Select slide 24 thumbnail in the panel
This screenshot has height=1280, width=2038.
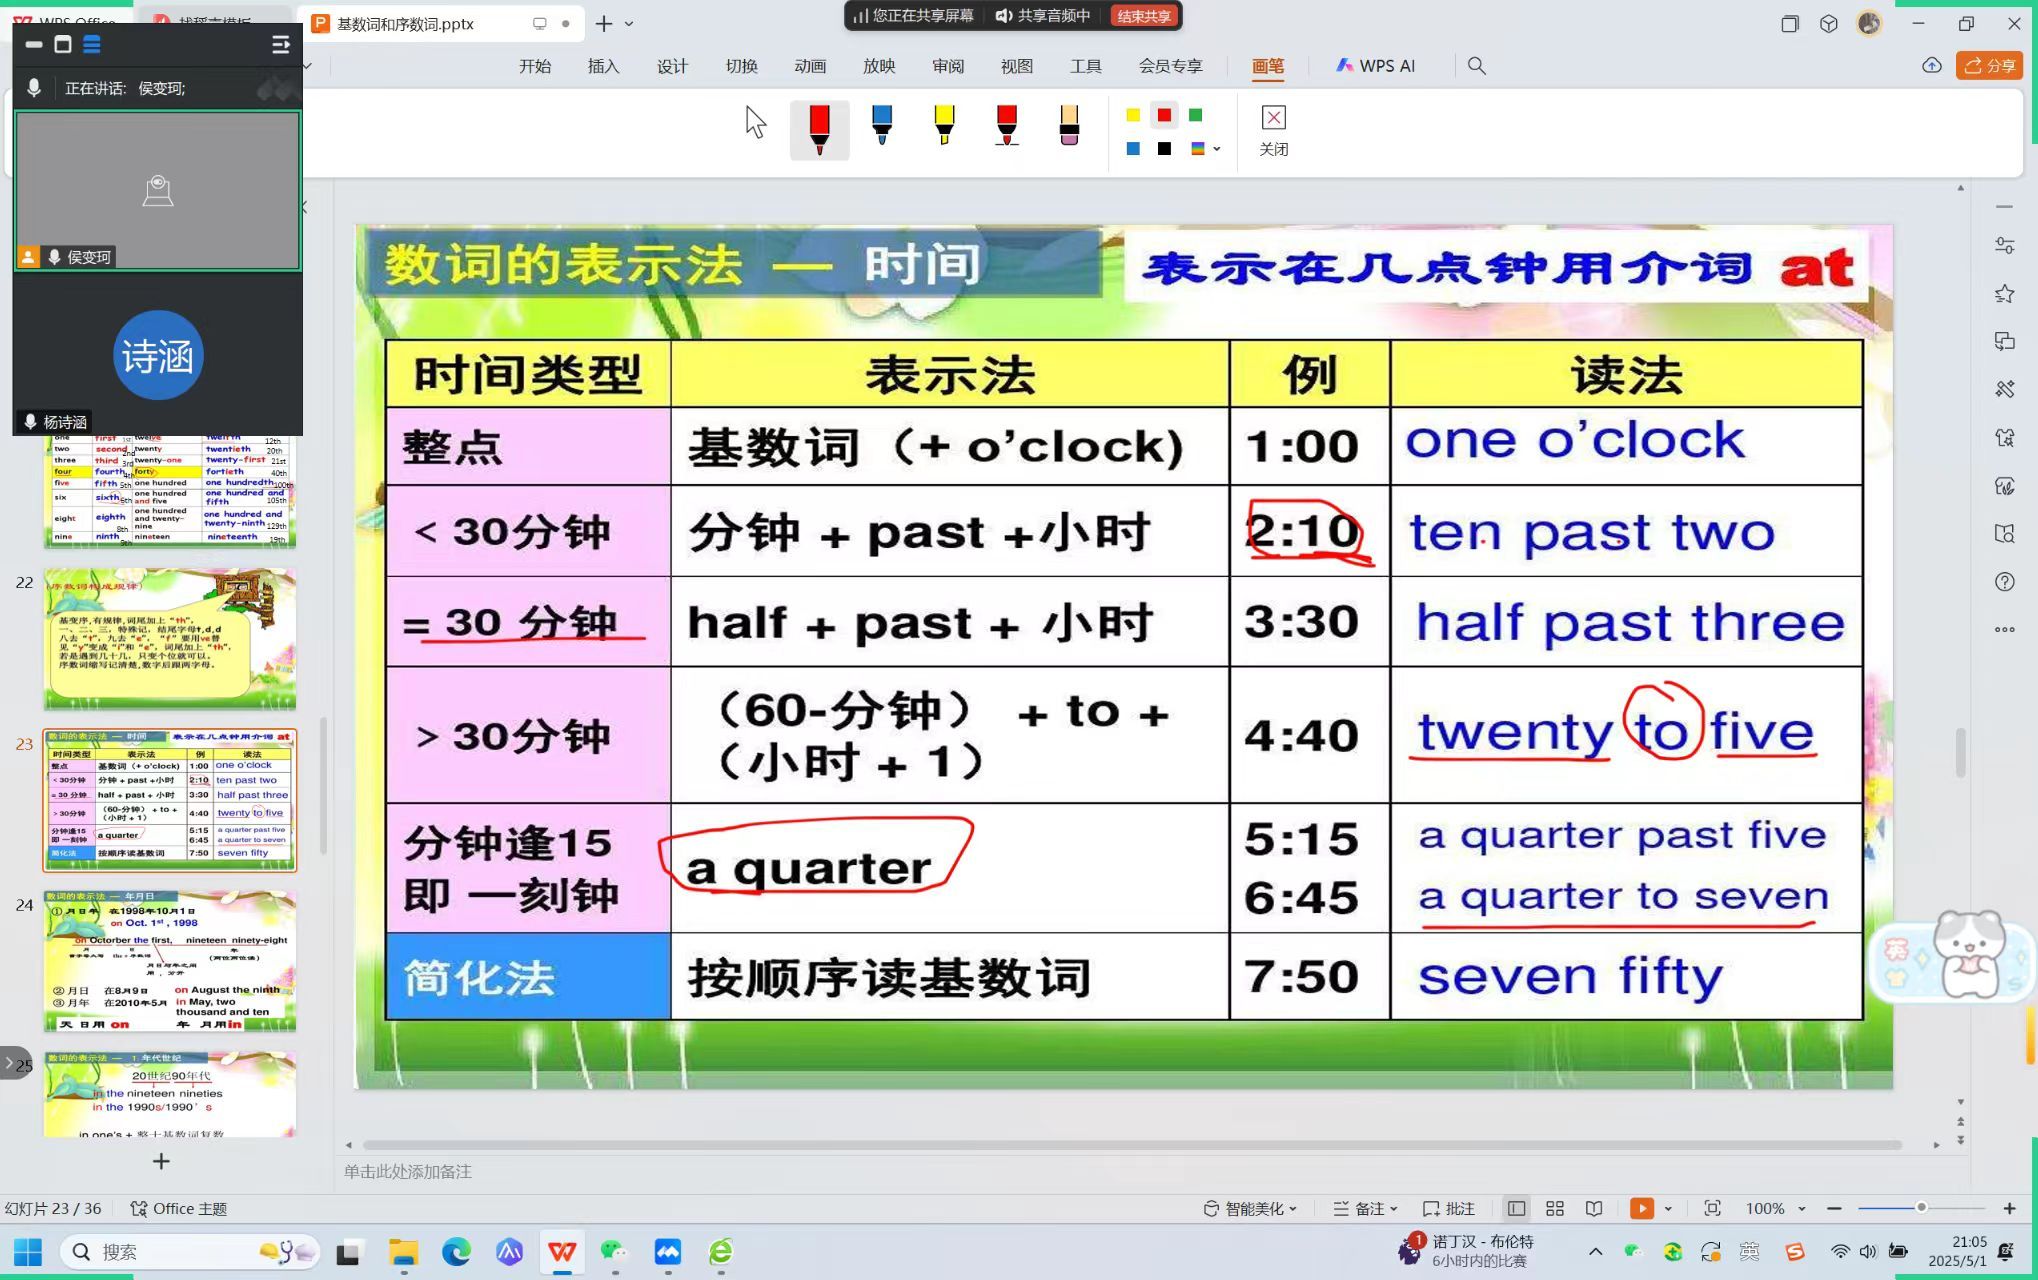point(169,961)
